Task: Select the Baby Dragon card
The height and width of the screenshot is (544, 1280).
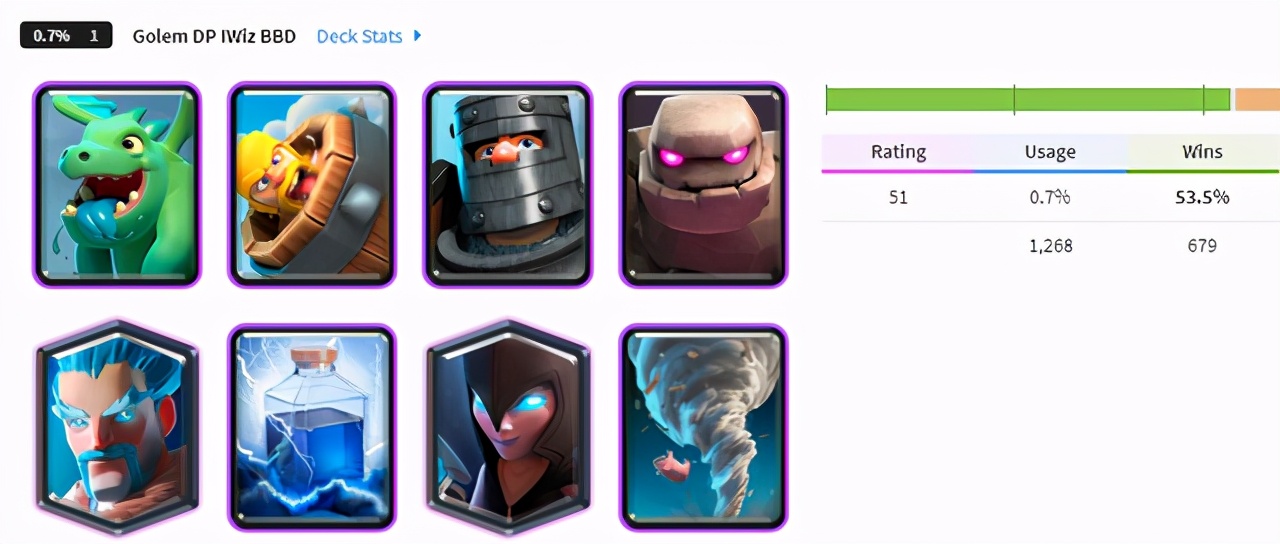Action: coord(116,185)
